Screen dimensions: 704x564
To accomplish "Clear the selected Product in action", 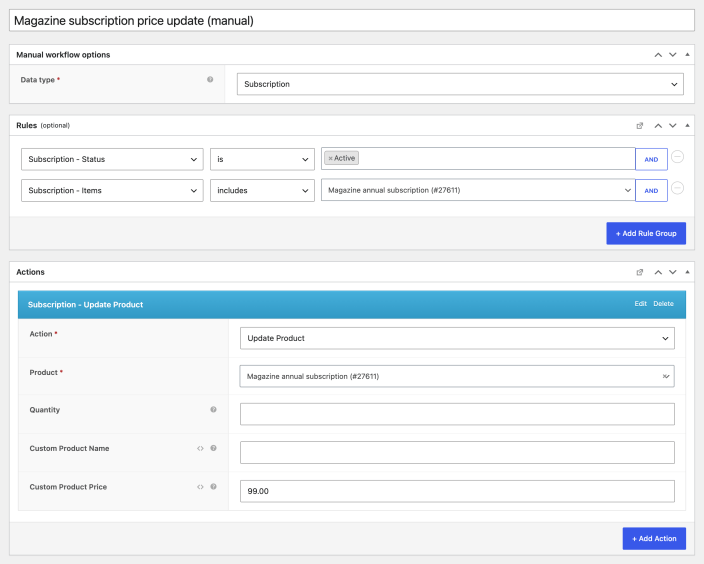I will 665,376.
